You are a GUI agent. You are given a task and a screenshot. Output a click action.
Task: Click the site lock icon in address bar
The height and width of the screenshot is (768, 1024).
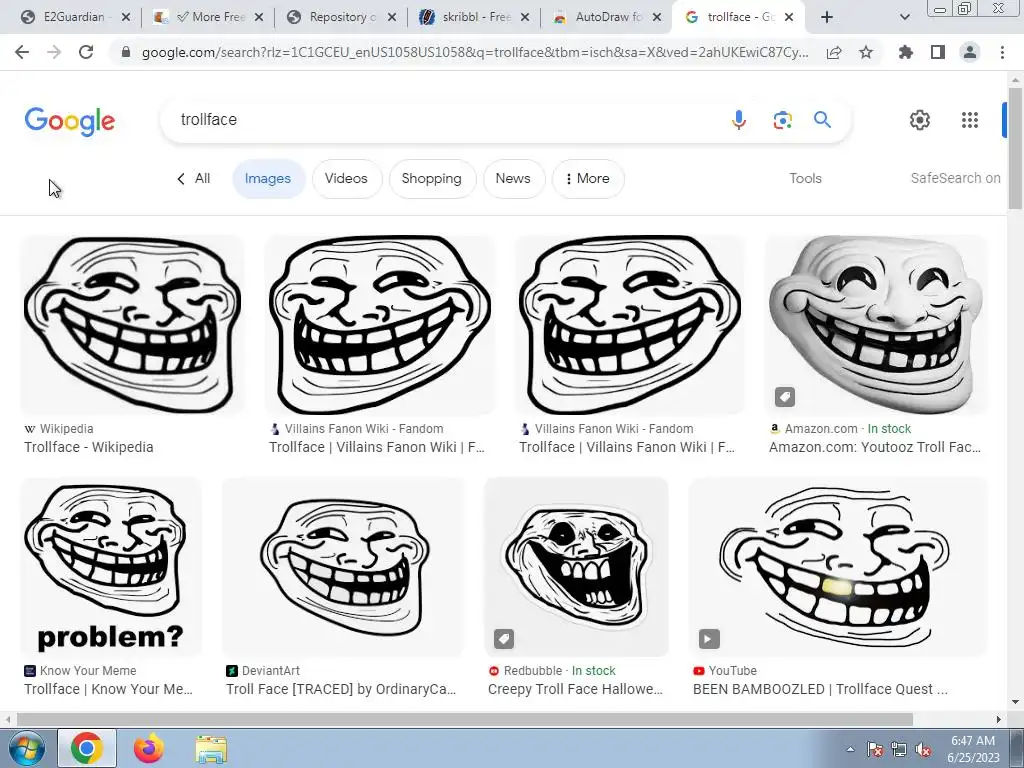click(126, 52)
